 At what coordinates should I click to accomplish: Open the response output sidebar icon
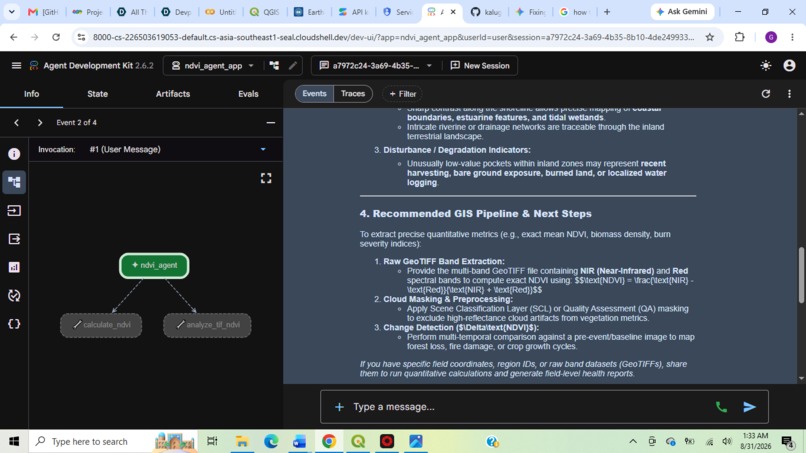[14, 239]
